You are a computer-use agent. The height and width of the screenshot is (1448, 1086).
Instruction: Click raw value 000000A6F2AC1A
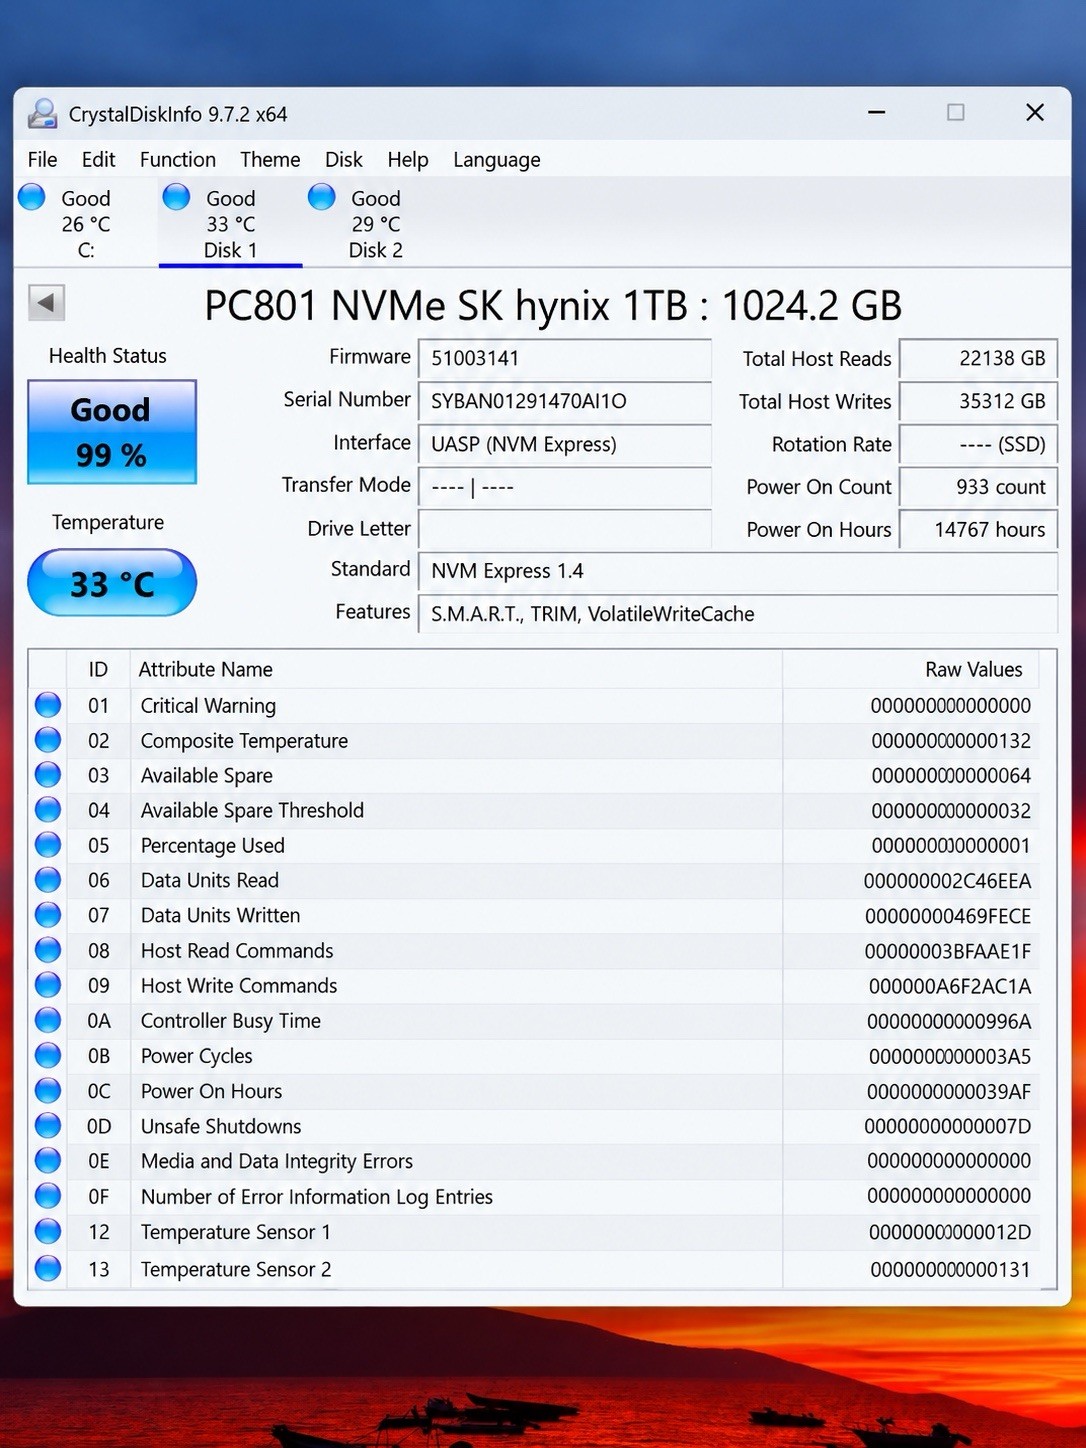(949, 986)
